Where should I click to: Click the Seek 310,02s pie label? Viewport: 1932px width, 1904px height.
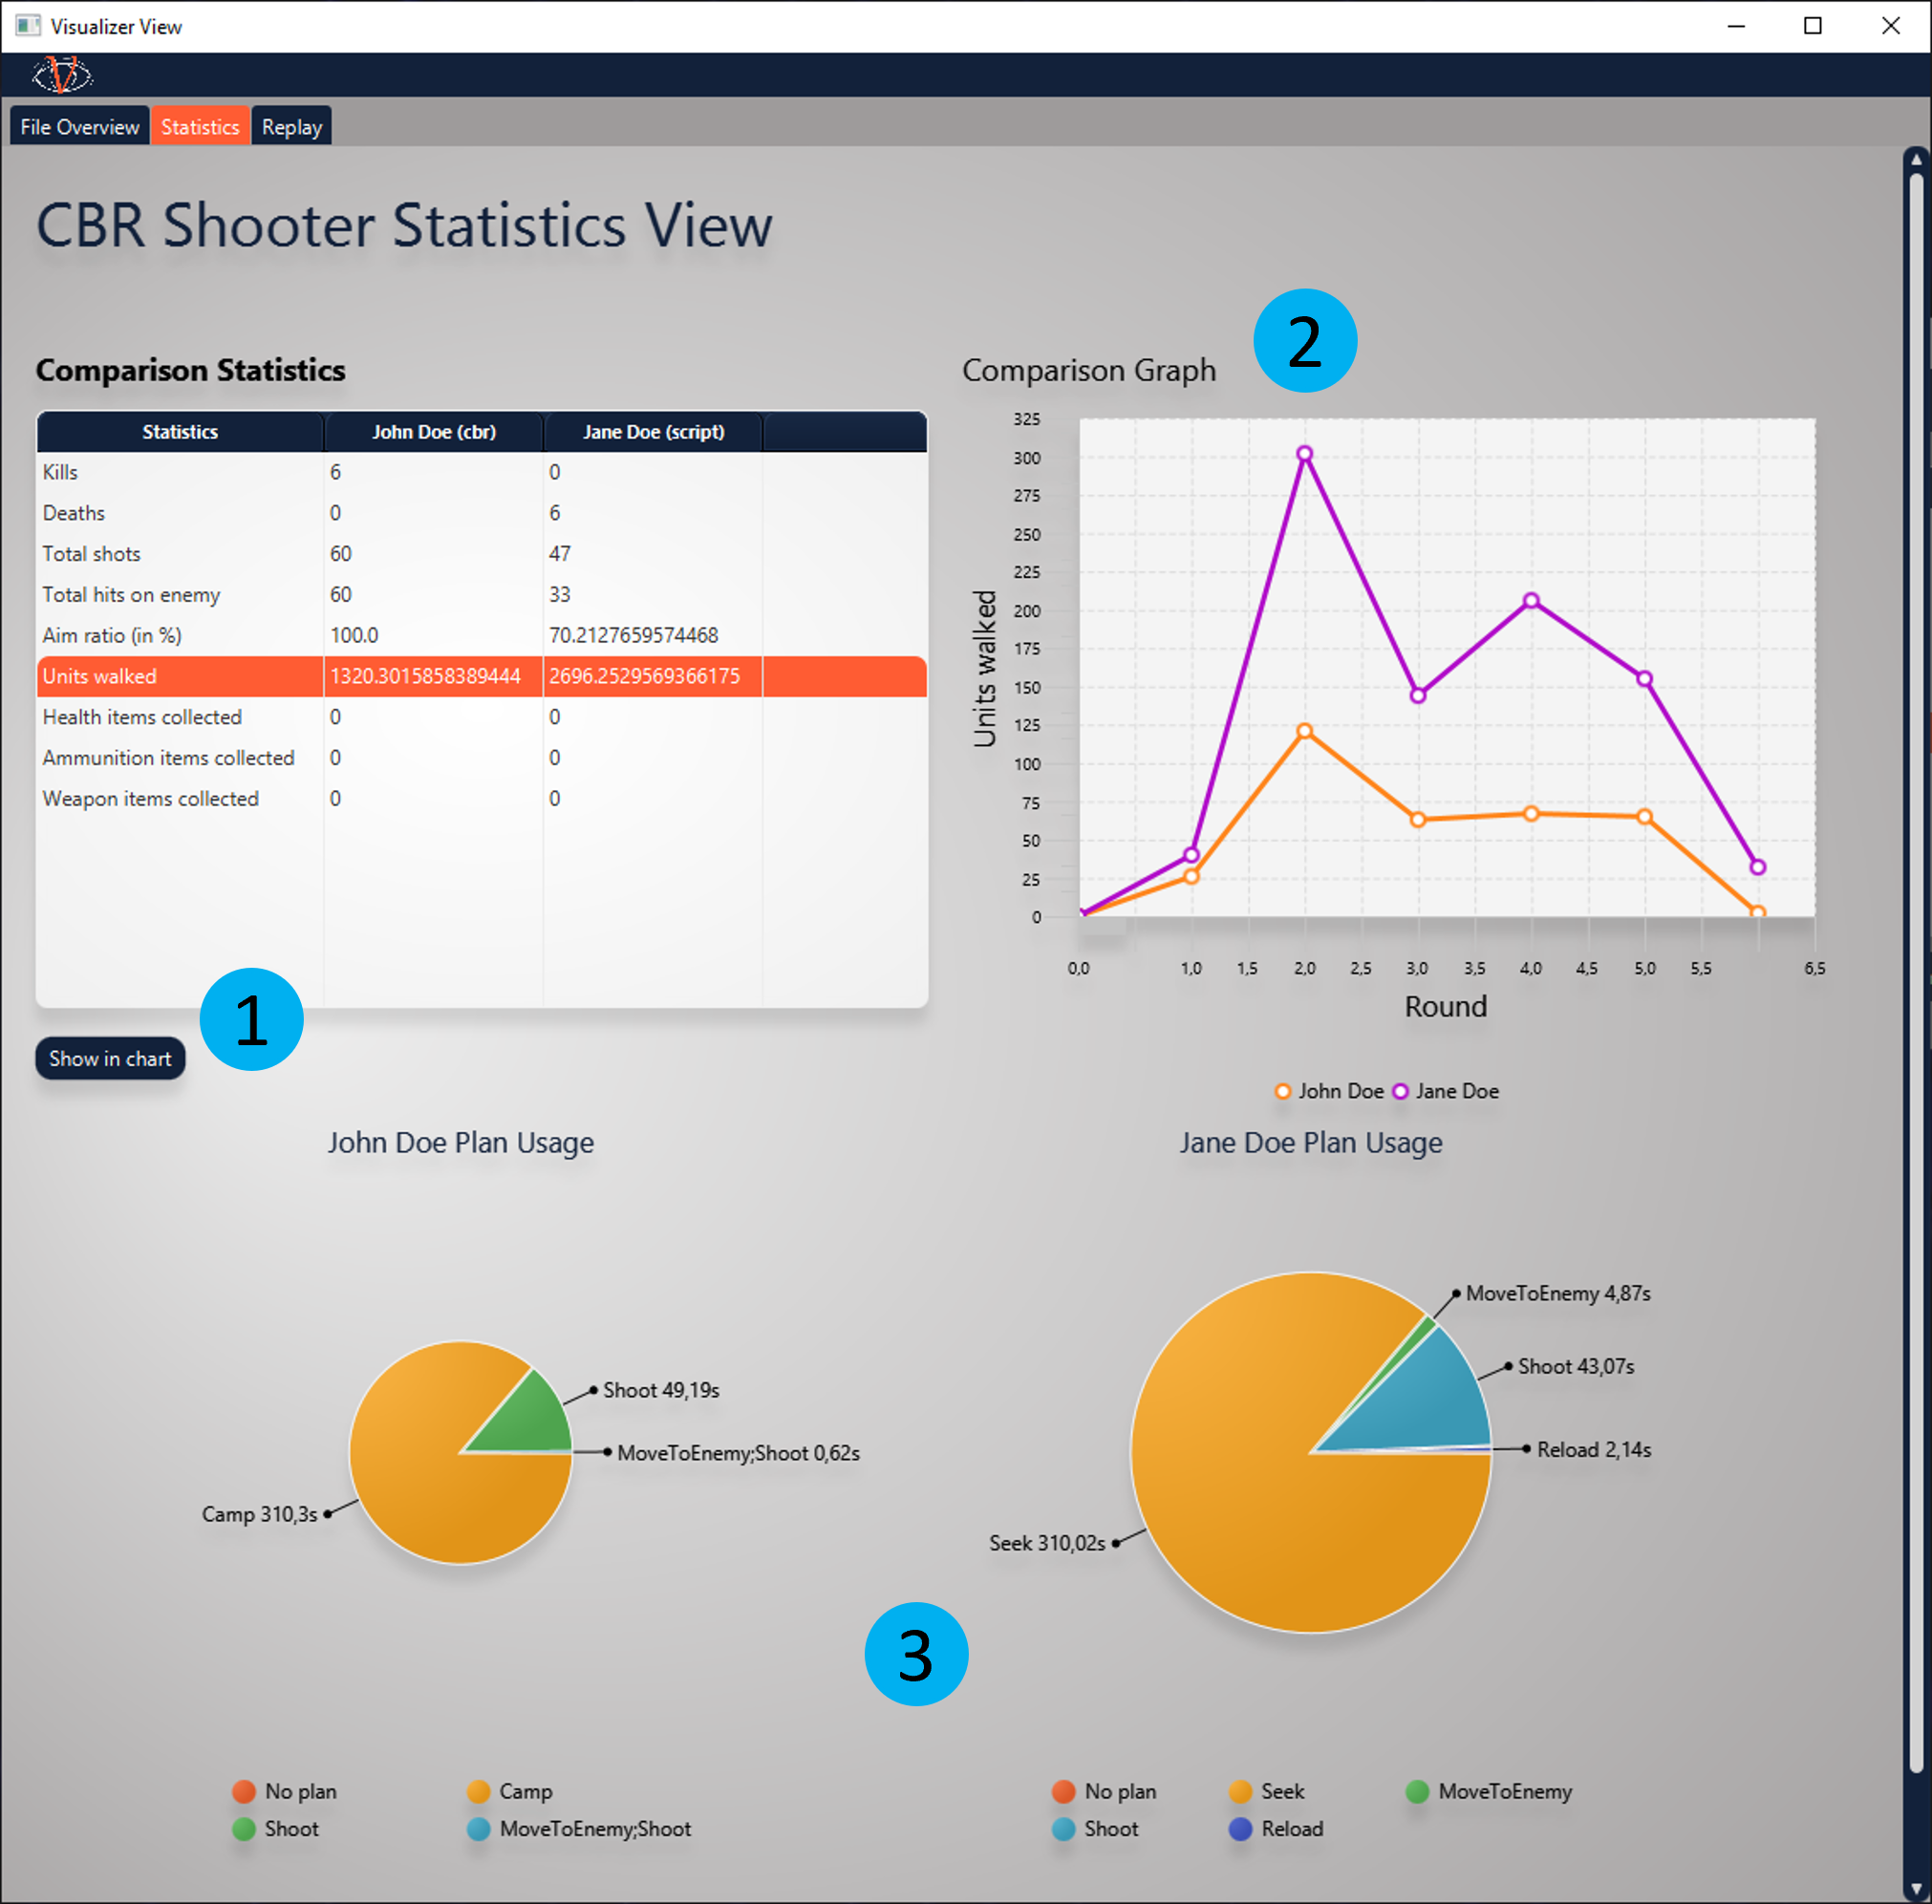coord(1047,1543)
